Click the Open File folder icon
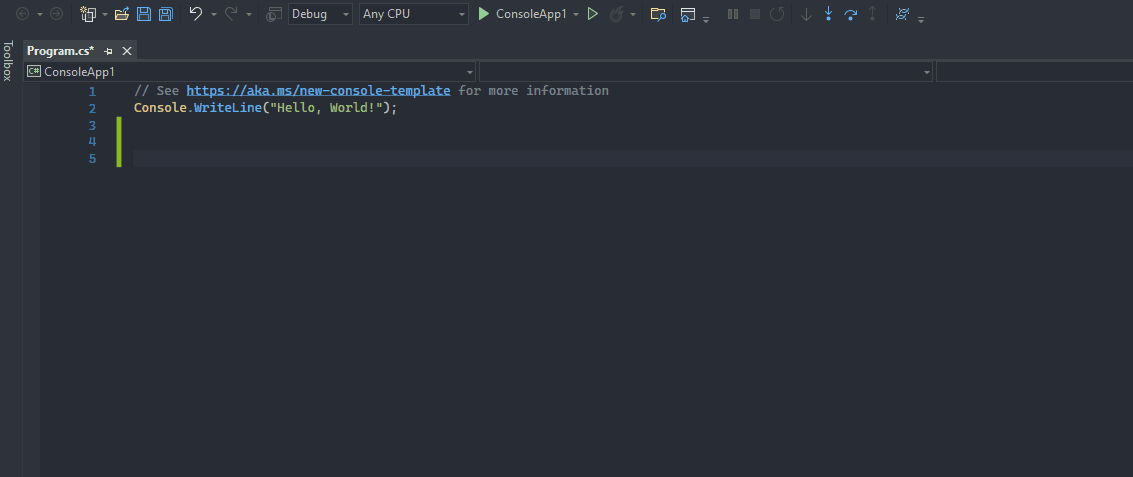1133x477 pixels. [122, 14]
